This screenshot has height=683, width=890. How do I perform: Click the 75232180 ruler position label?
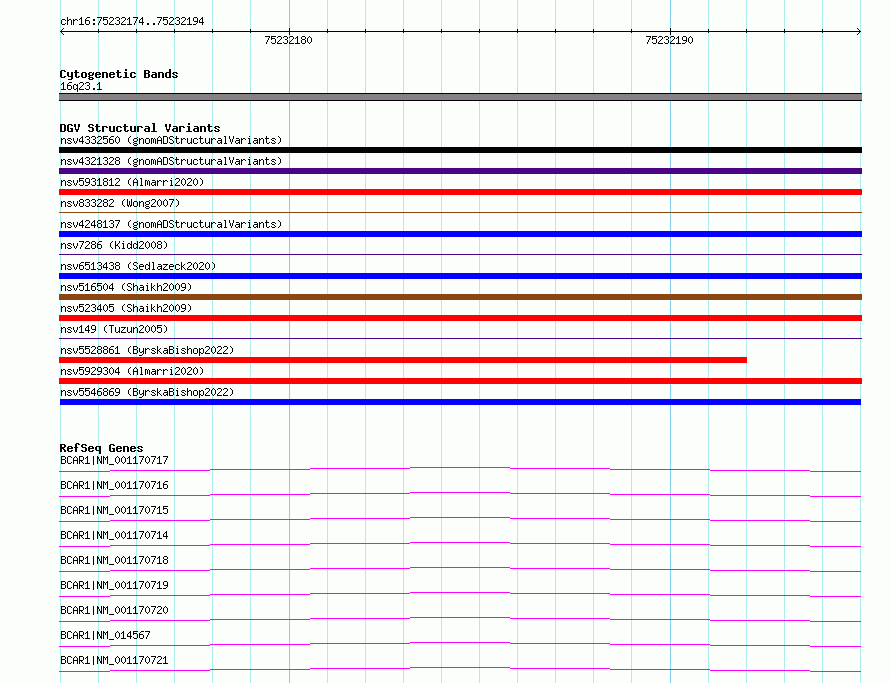(288, 40)
